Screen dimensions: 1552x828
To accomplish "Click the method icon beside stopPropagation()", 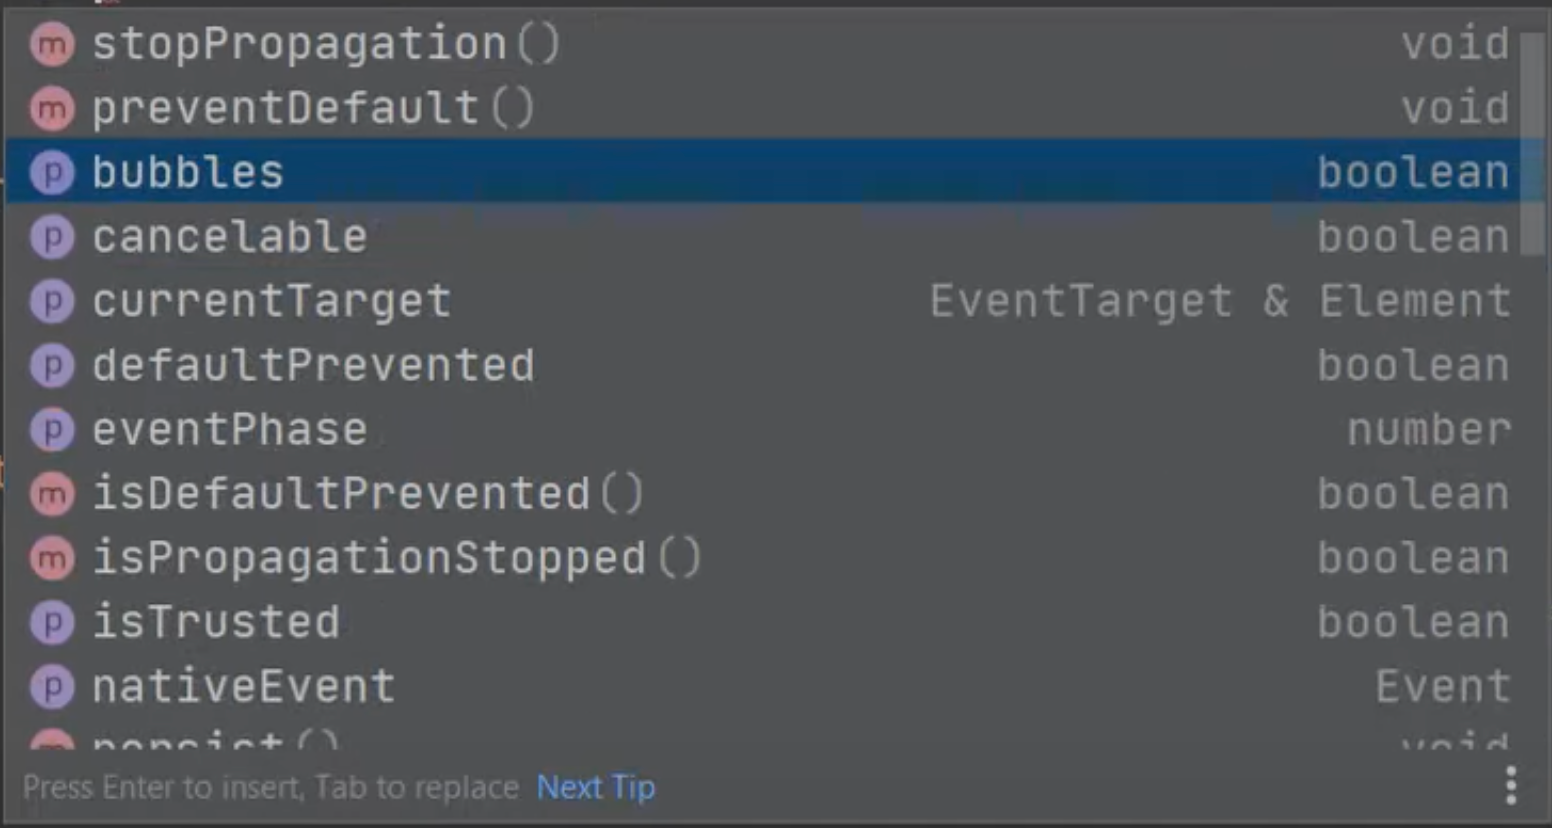I will [52, 45].
